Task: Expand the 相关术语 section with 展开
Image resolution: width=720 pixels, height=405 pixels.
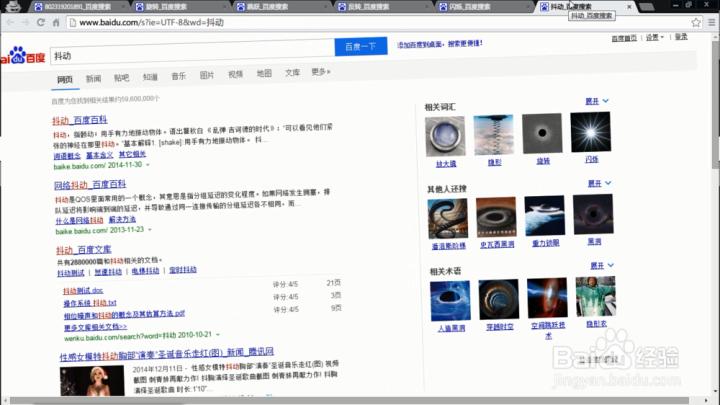Action: [x=602, y=265]
